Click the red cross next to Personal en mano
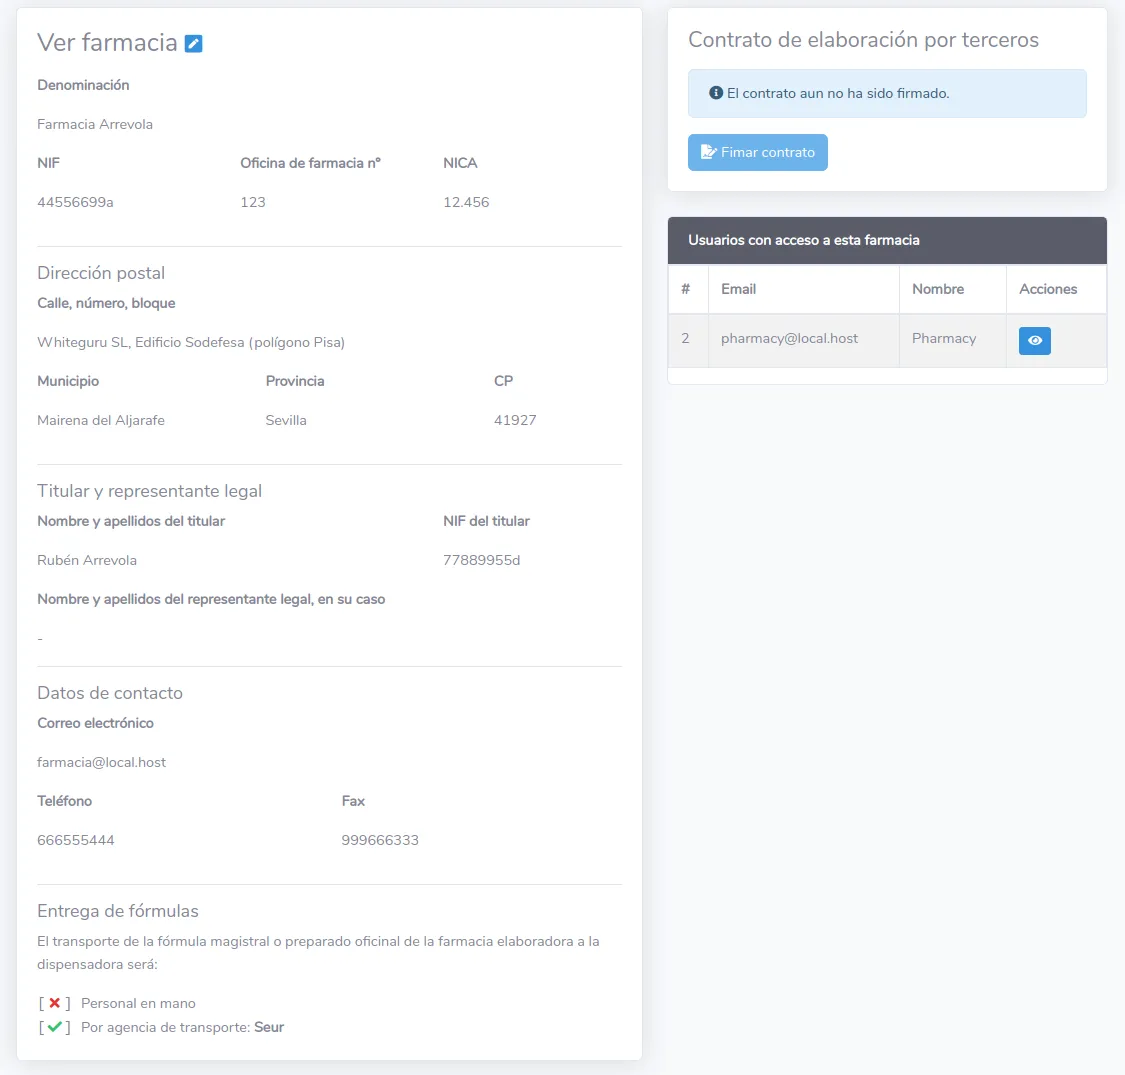 (x=55, y=1003)
